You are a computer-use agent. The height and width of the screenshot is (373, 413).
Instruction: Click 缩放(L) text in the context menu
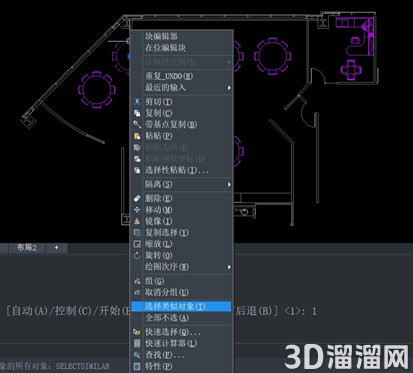click(x=159, y=244)
